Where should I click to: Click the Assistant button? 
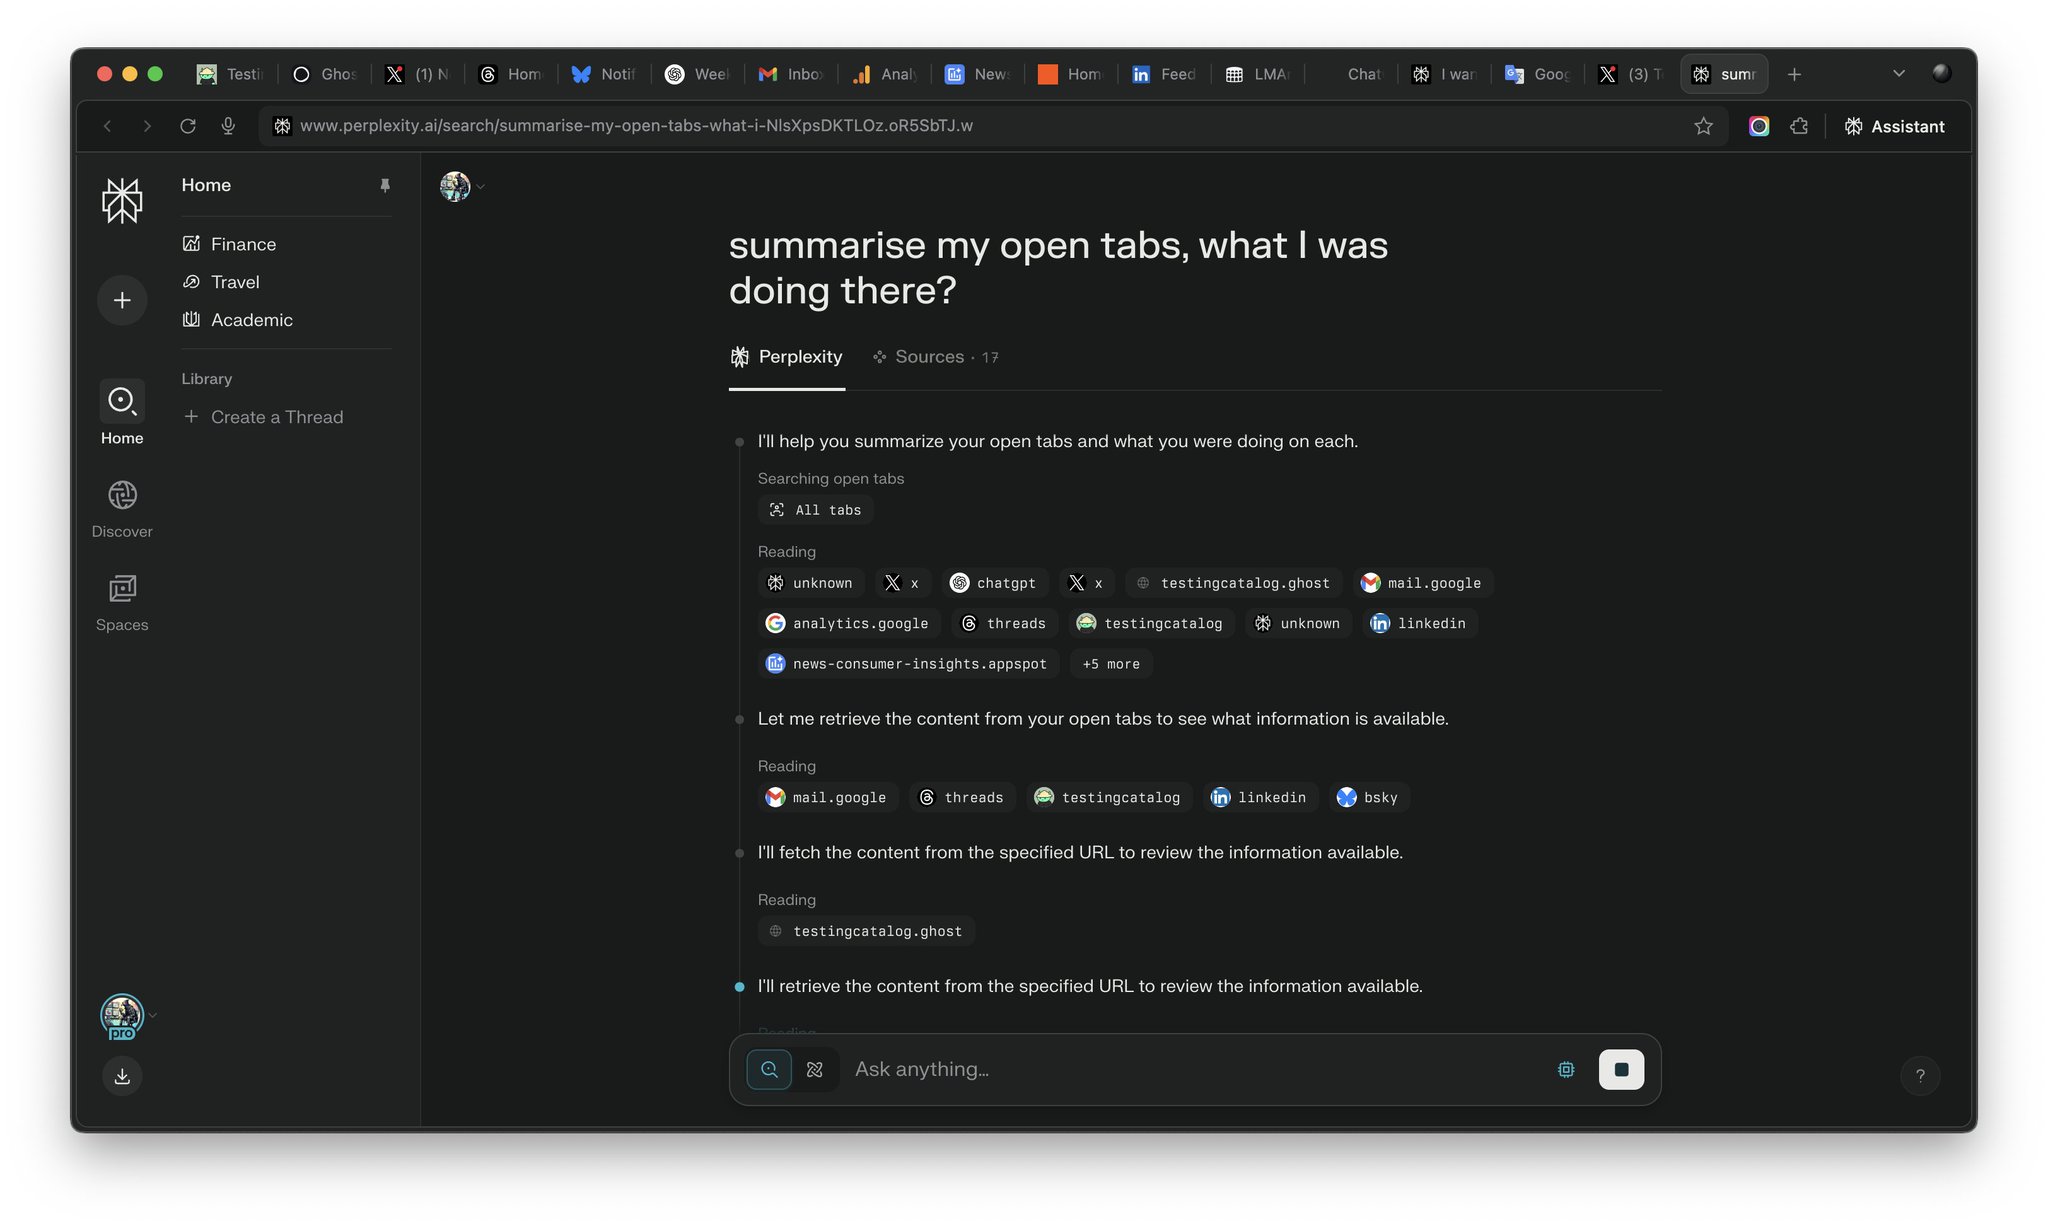tap(1894, 126)
